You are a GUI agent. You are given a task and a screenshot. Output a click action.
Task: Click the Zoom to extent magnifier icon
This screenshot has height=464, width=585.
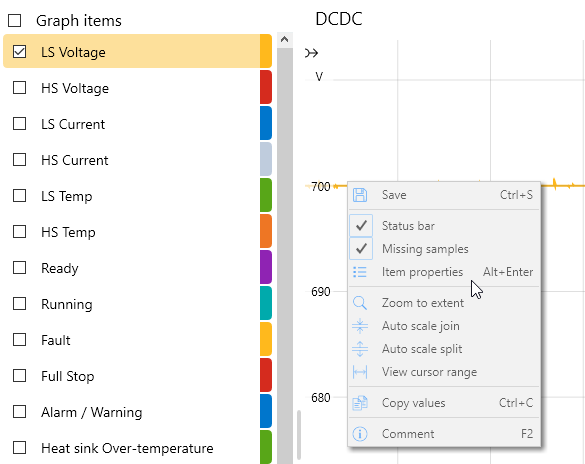click(360, 303)
